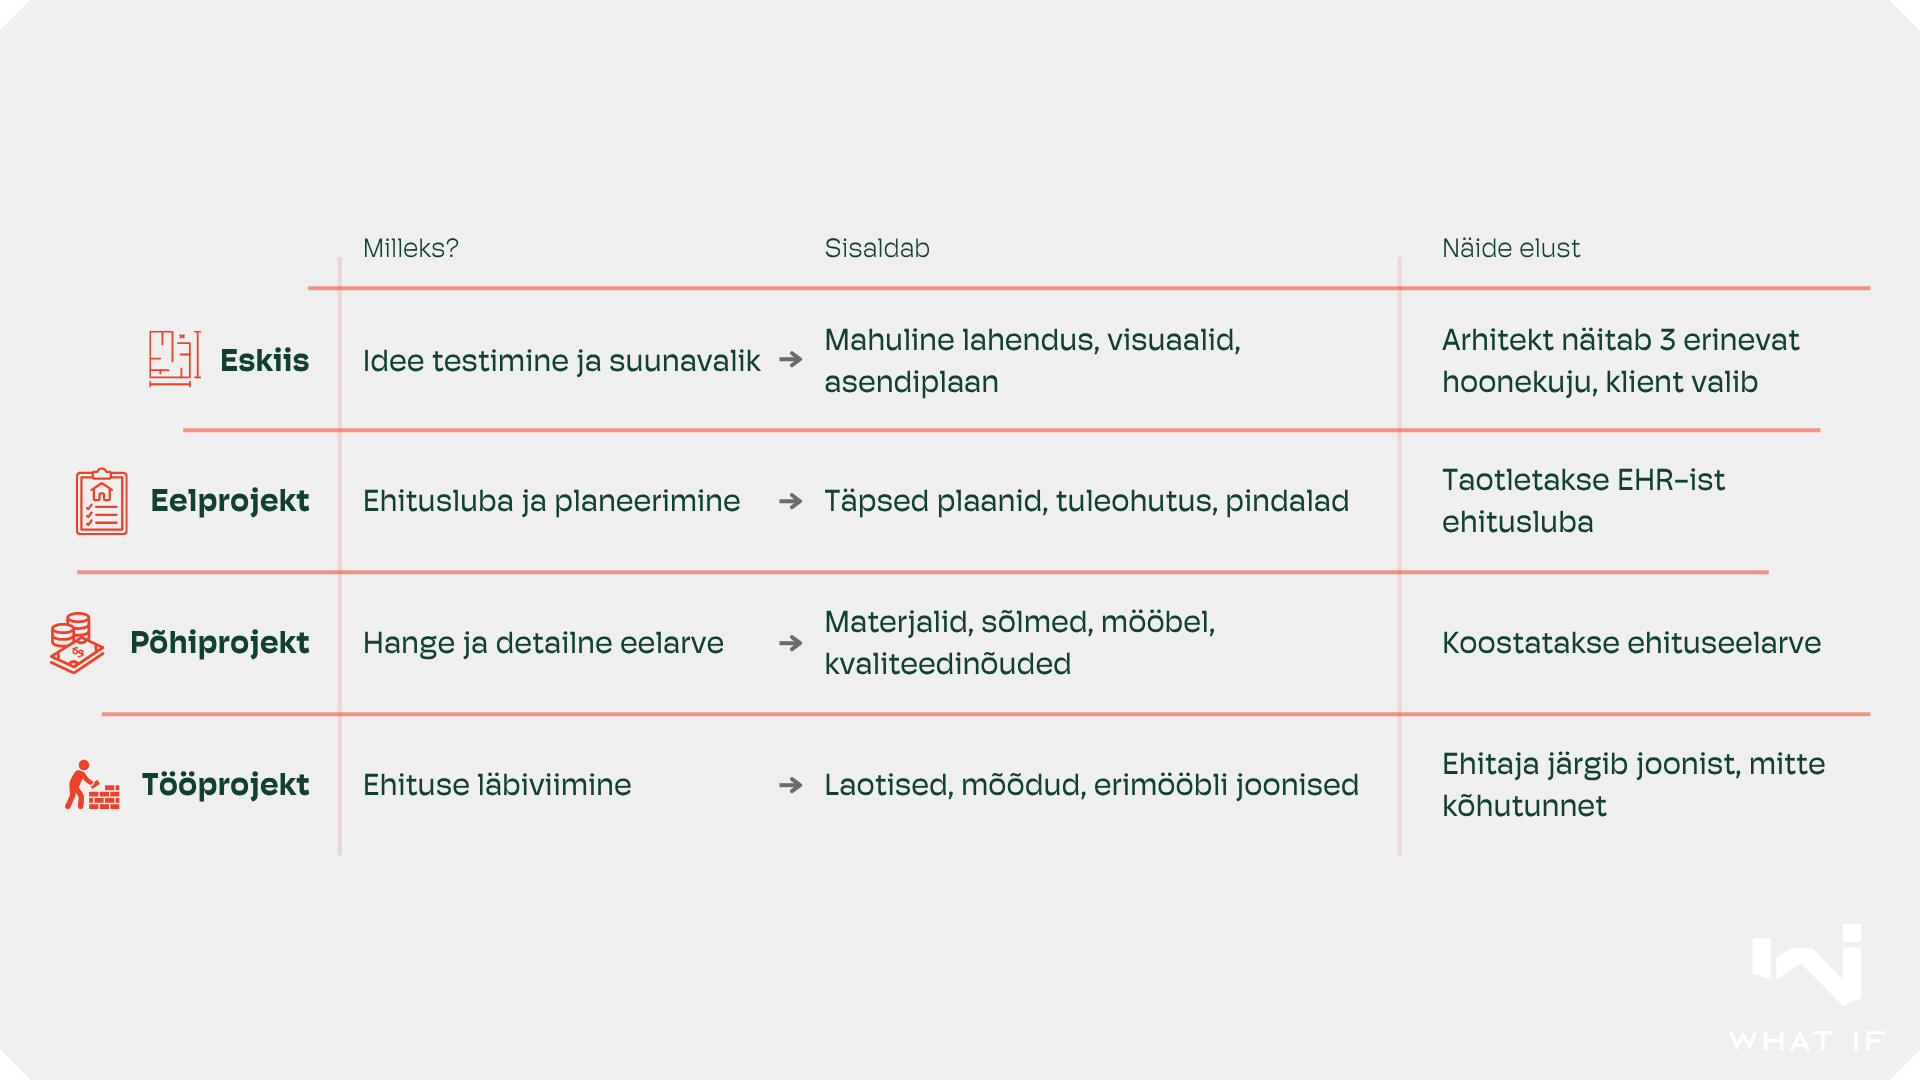Screen dimensions: 1920x1080
Task: Click the Eelprojekt clipboard checklist icon
Action: click(x=102, y=501)
